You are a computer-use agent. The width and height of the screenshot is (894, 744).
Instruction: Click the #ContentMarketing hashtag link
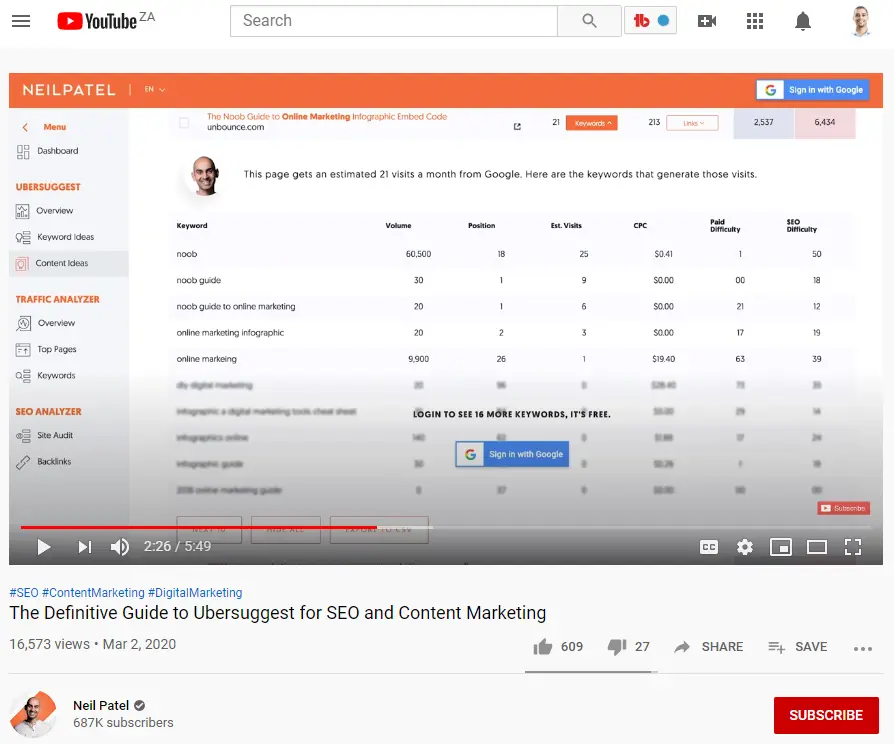[x=93, y=592]
